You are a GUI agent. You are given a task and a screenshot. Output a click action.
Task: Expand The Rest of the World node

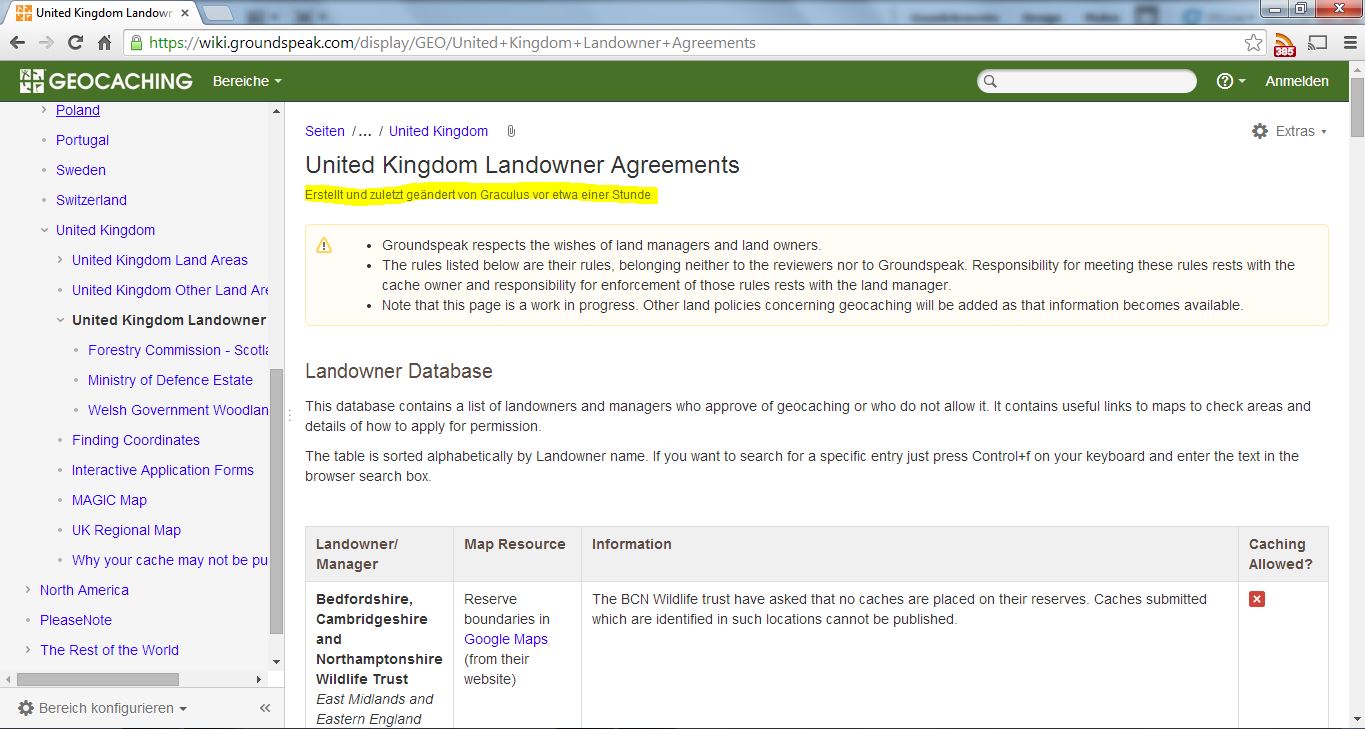tap(28, 650)
